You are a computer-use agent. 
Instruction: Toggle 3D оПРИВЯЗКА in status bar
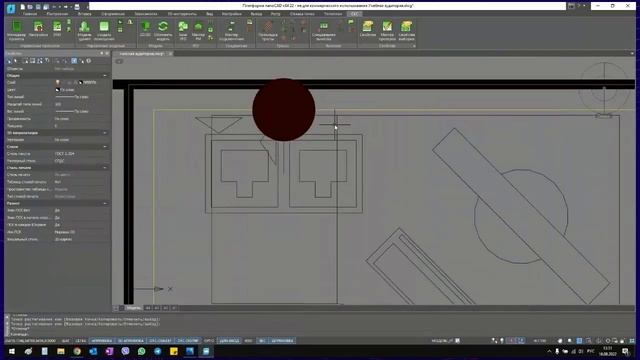131,340
